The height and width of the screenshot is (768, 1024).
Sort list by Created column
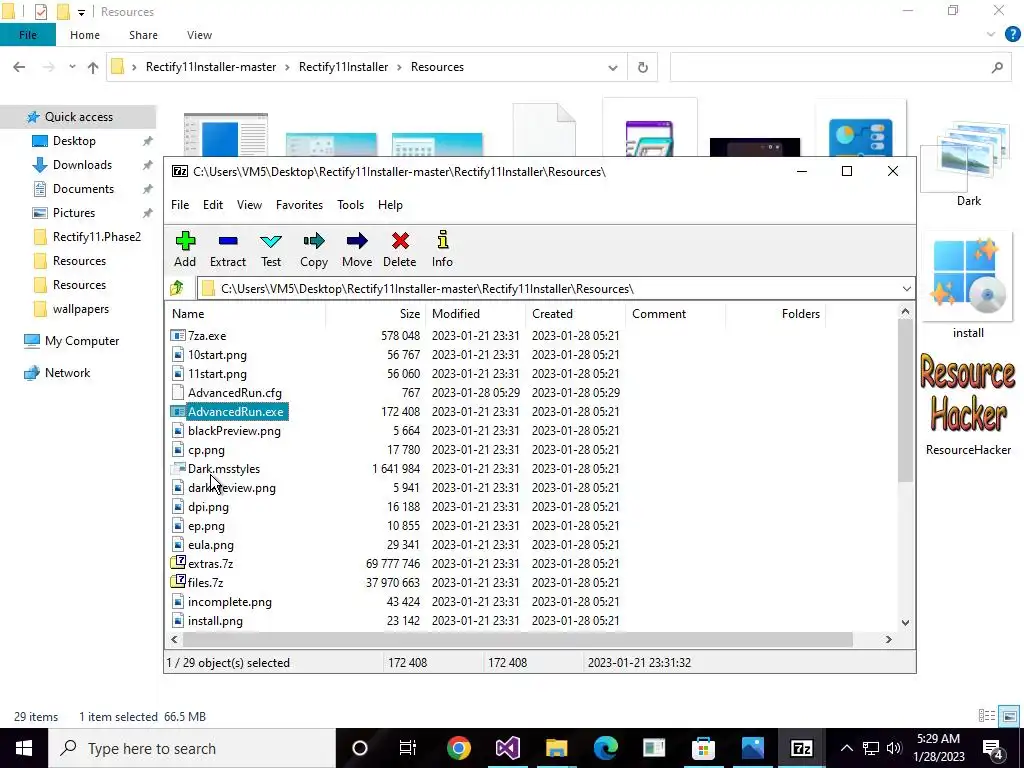click(x=575, y=313)
